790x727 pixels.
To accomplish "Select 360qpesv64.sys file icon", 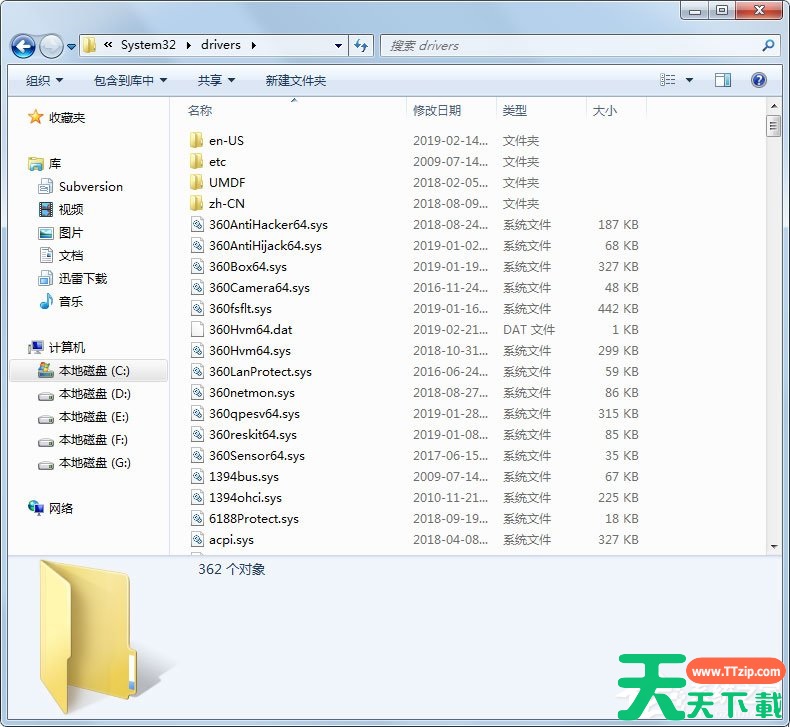I will (197, 413).
